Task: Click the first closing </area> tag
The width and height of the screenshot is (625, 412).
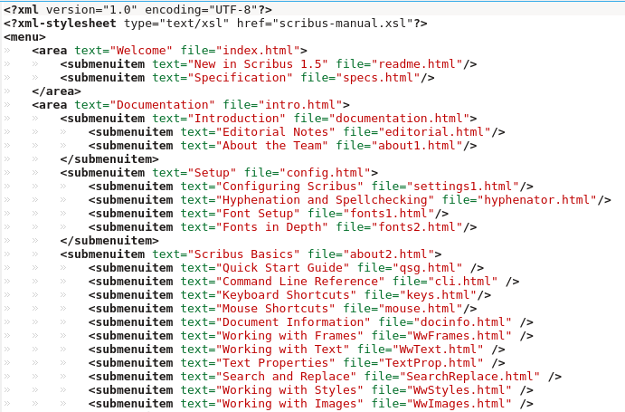Action: coord(56,91)
